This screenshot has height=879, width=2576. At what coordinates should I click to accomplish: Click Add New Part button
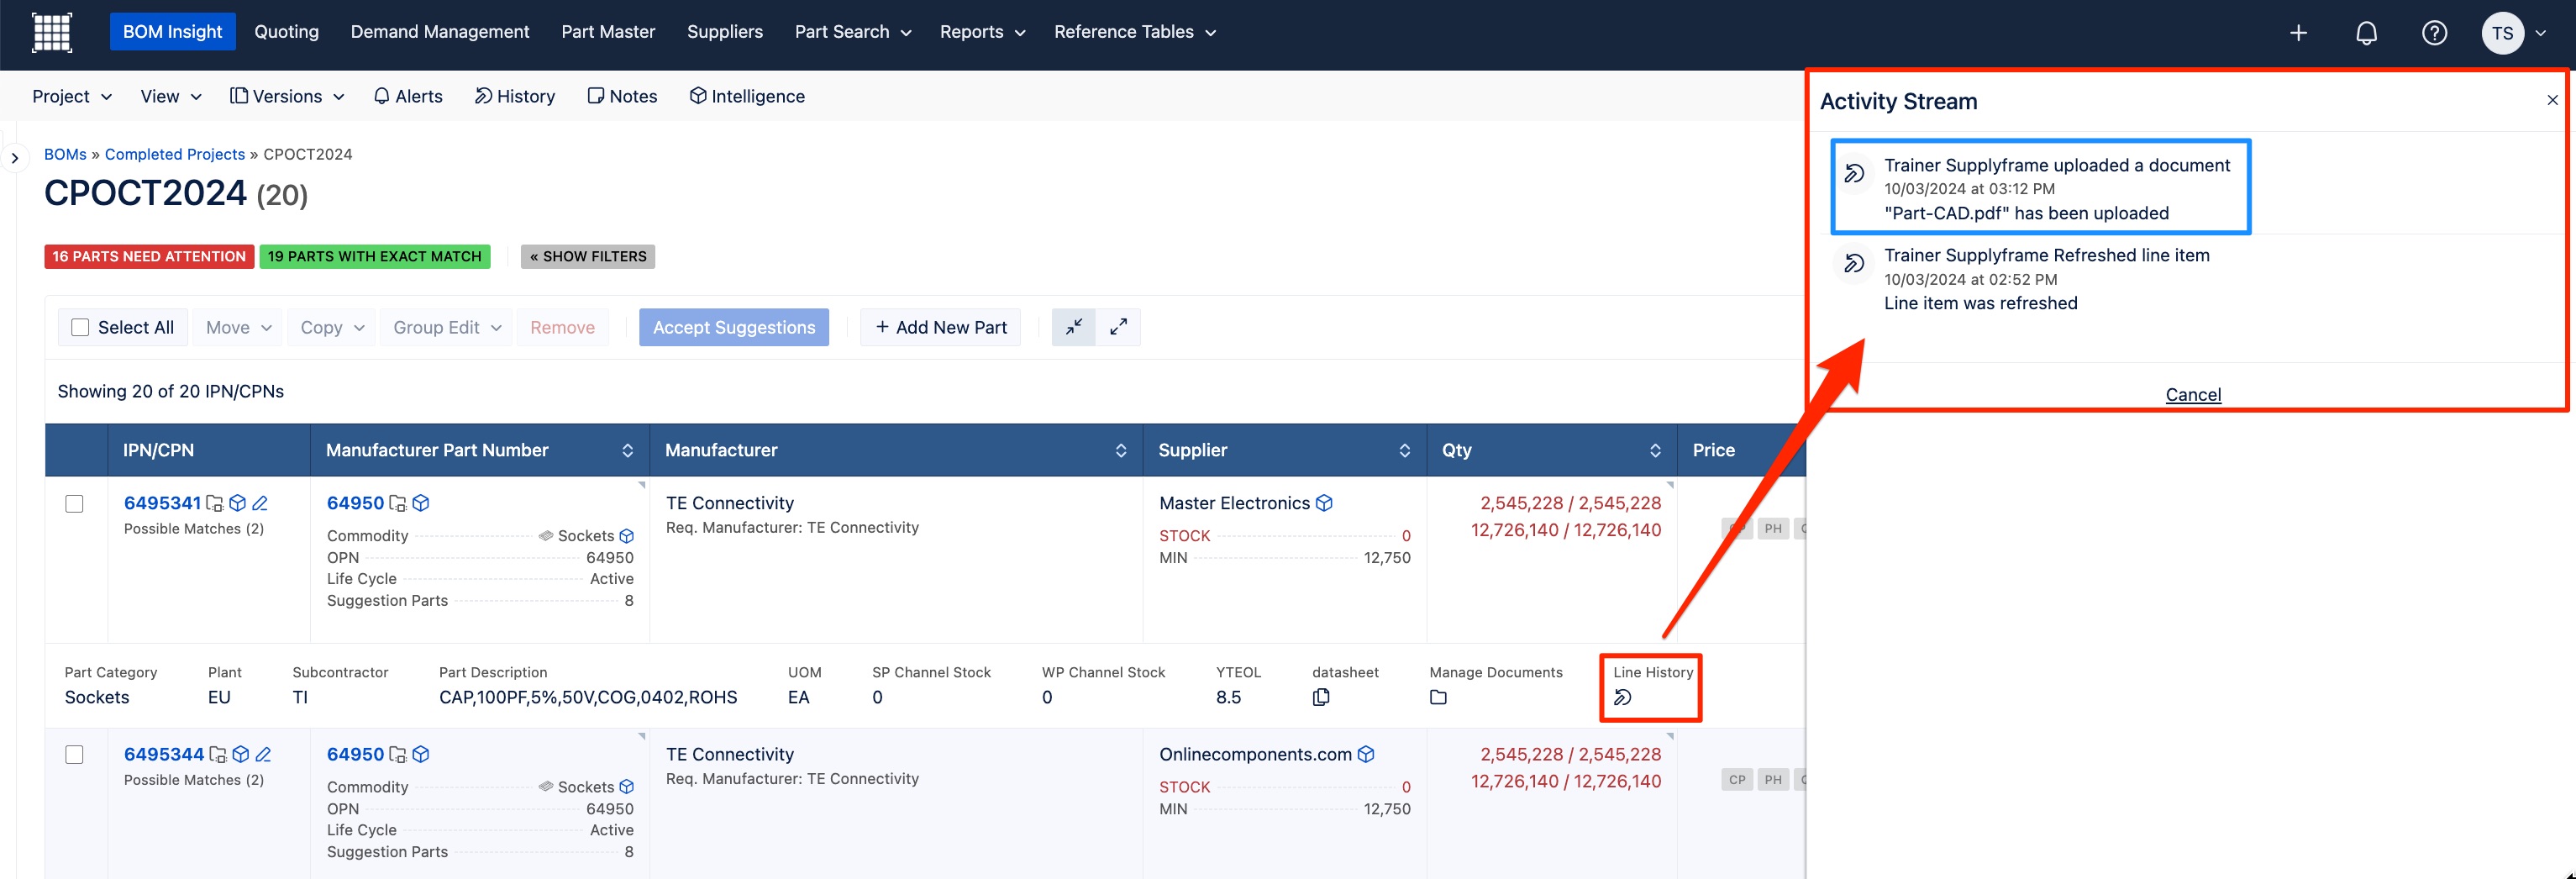pos(941,327)
